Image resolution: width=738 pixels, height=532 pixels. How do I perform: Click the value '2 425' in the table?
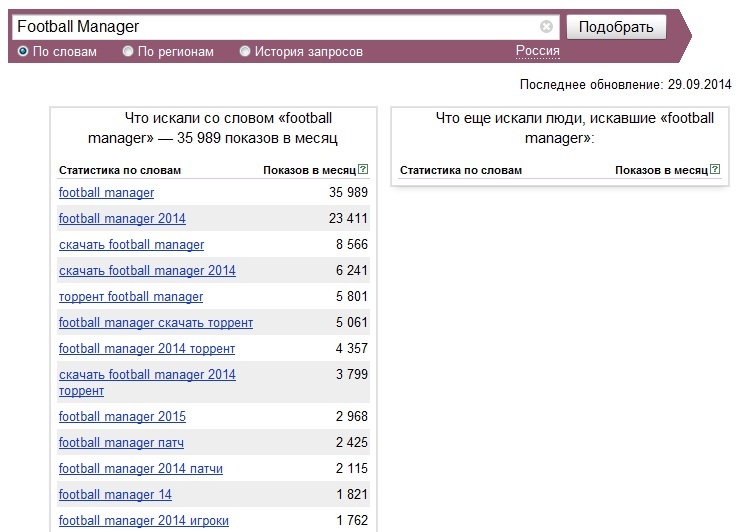click(352, 442)
